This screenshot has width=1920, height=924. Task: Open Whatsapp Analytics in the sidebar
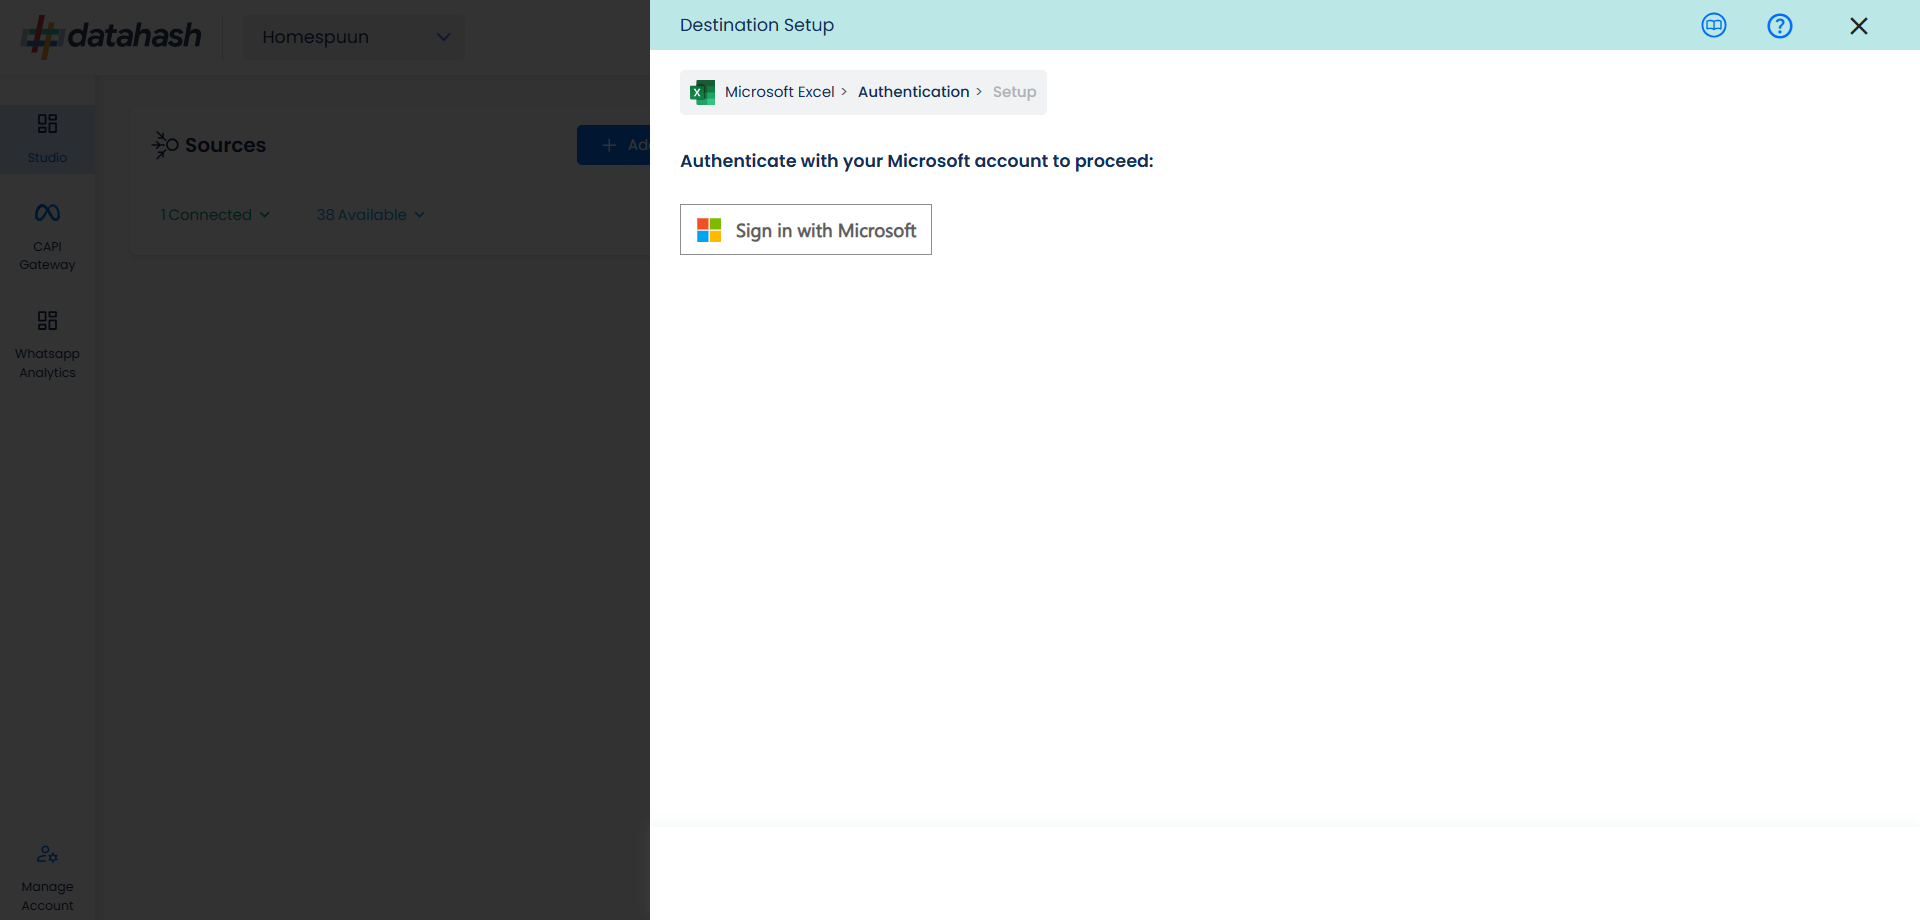tap(47, 345)
